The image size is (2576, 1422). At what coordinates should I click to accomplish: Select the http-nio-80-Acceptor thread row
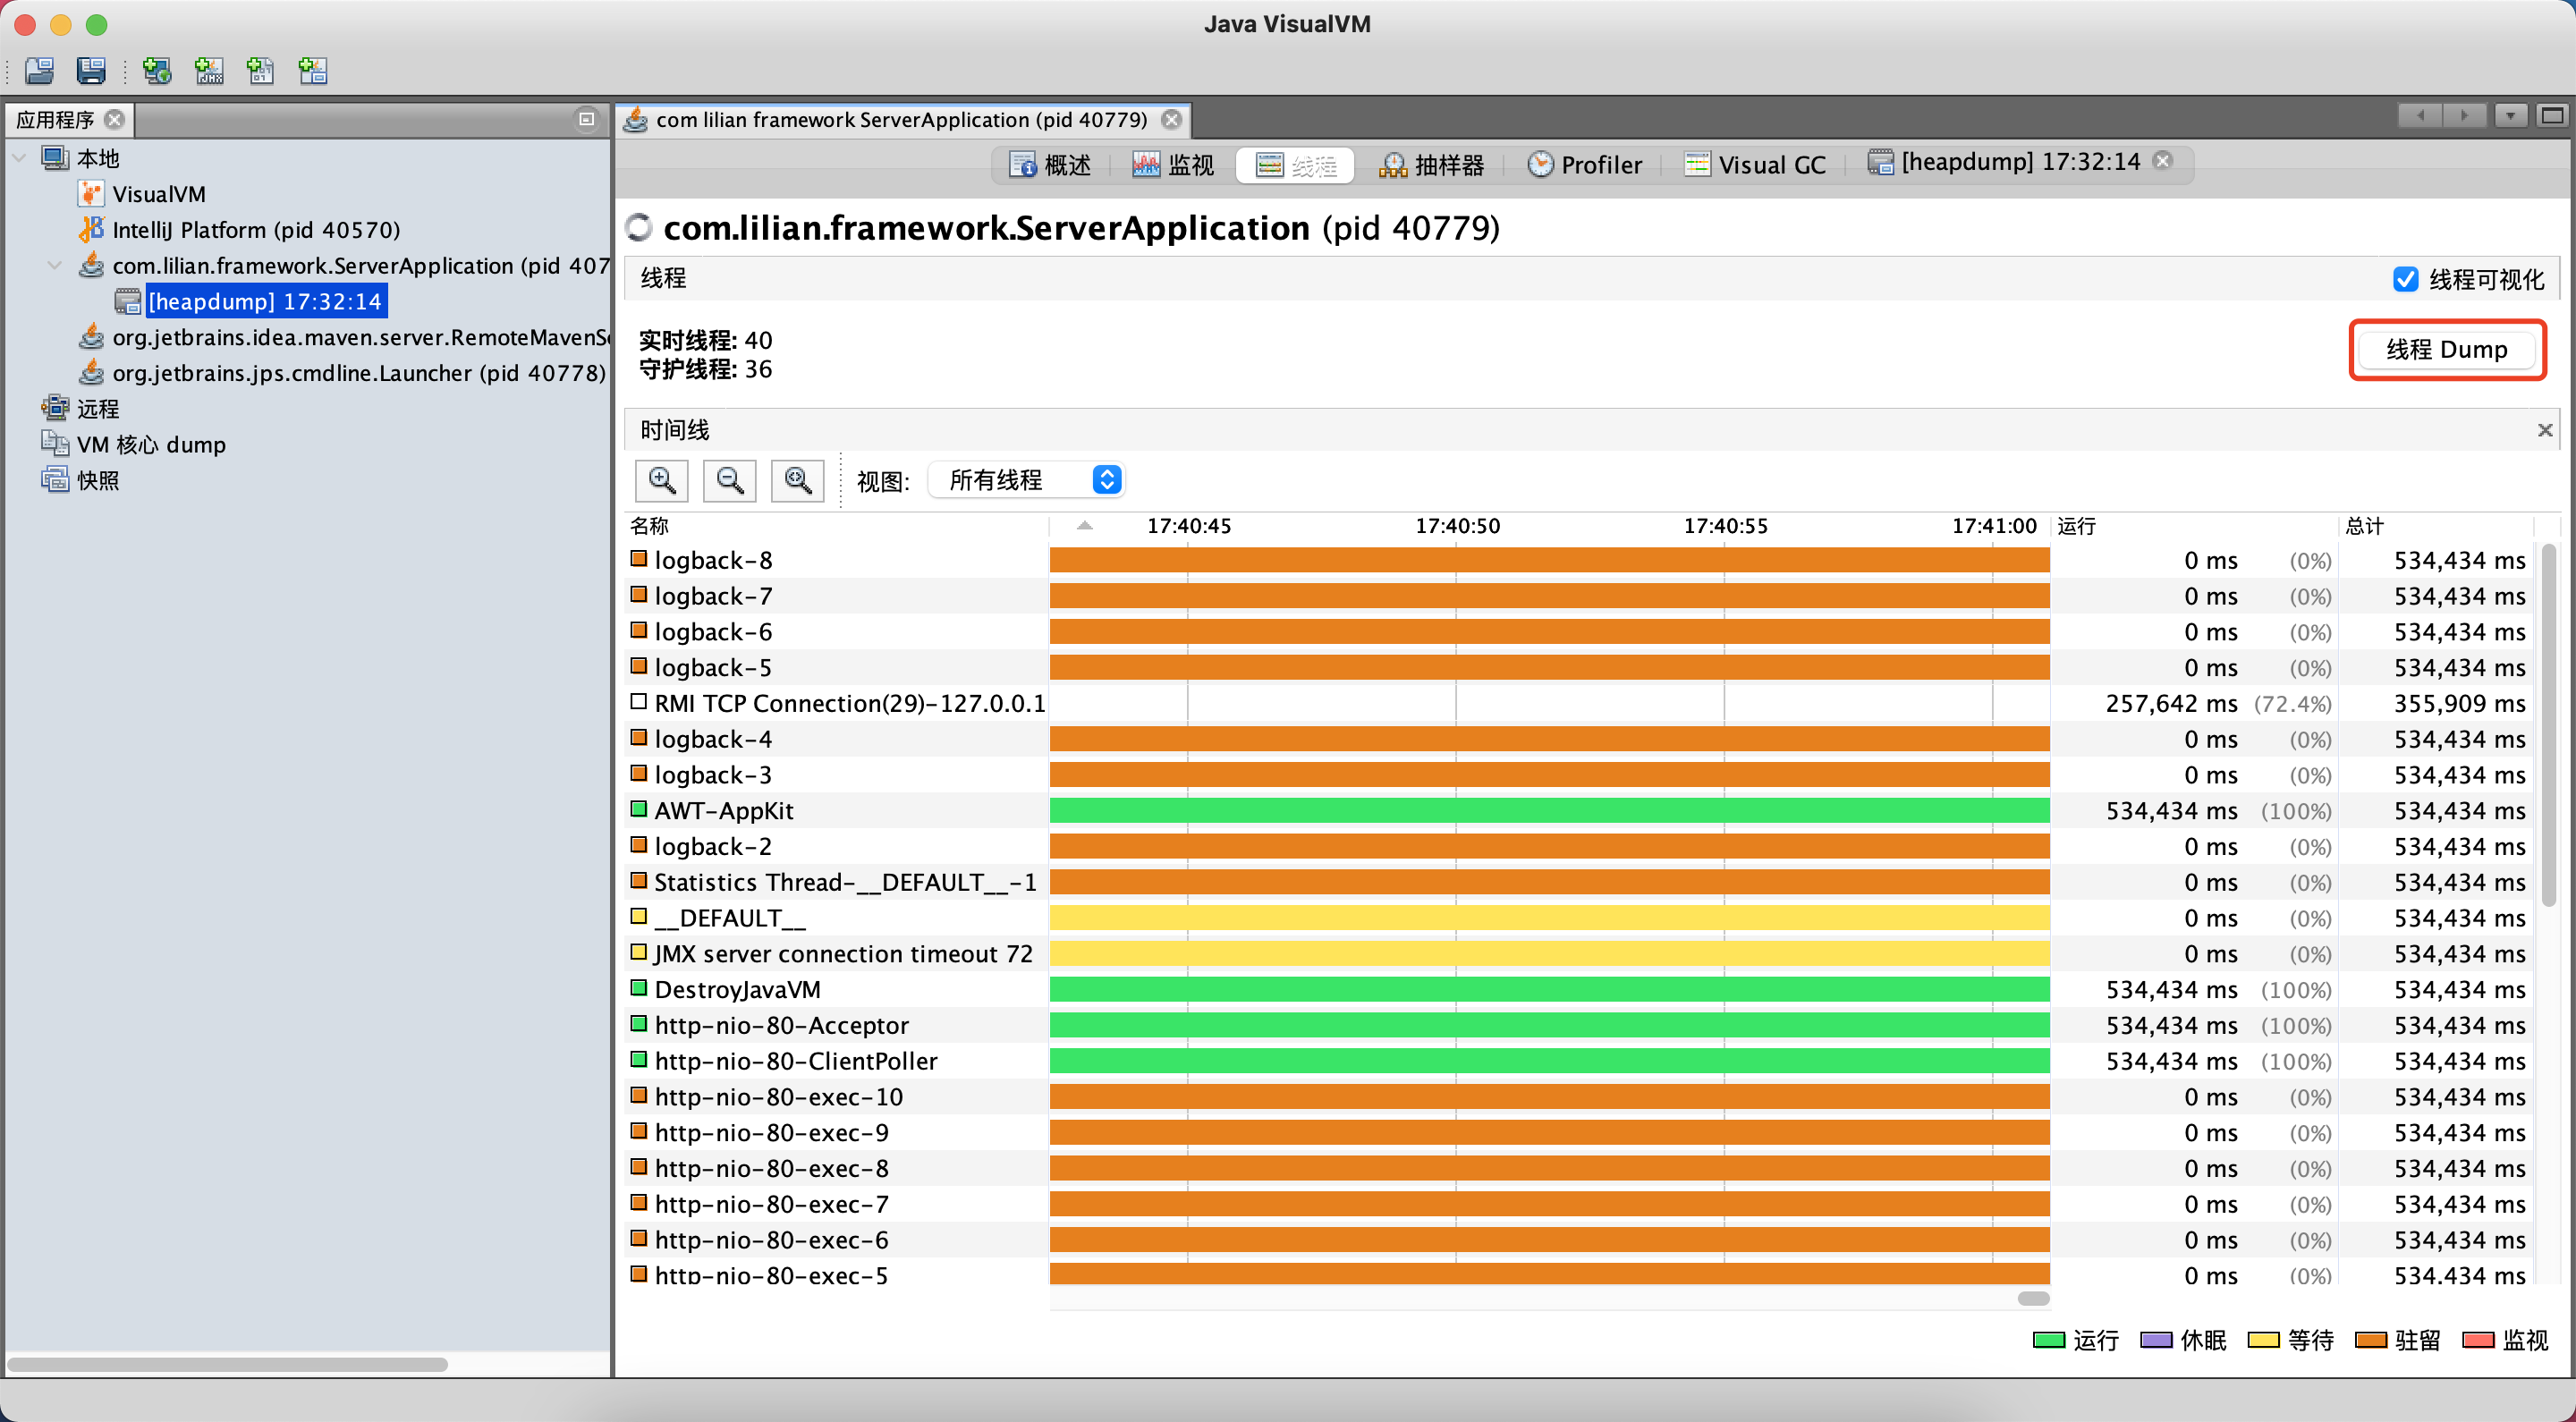1580,1025
